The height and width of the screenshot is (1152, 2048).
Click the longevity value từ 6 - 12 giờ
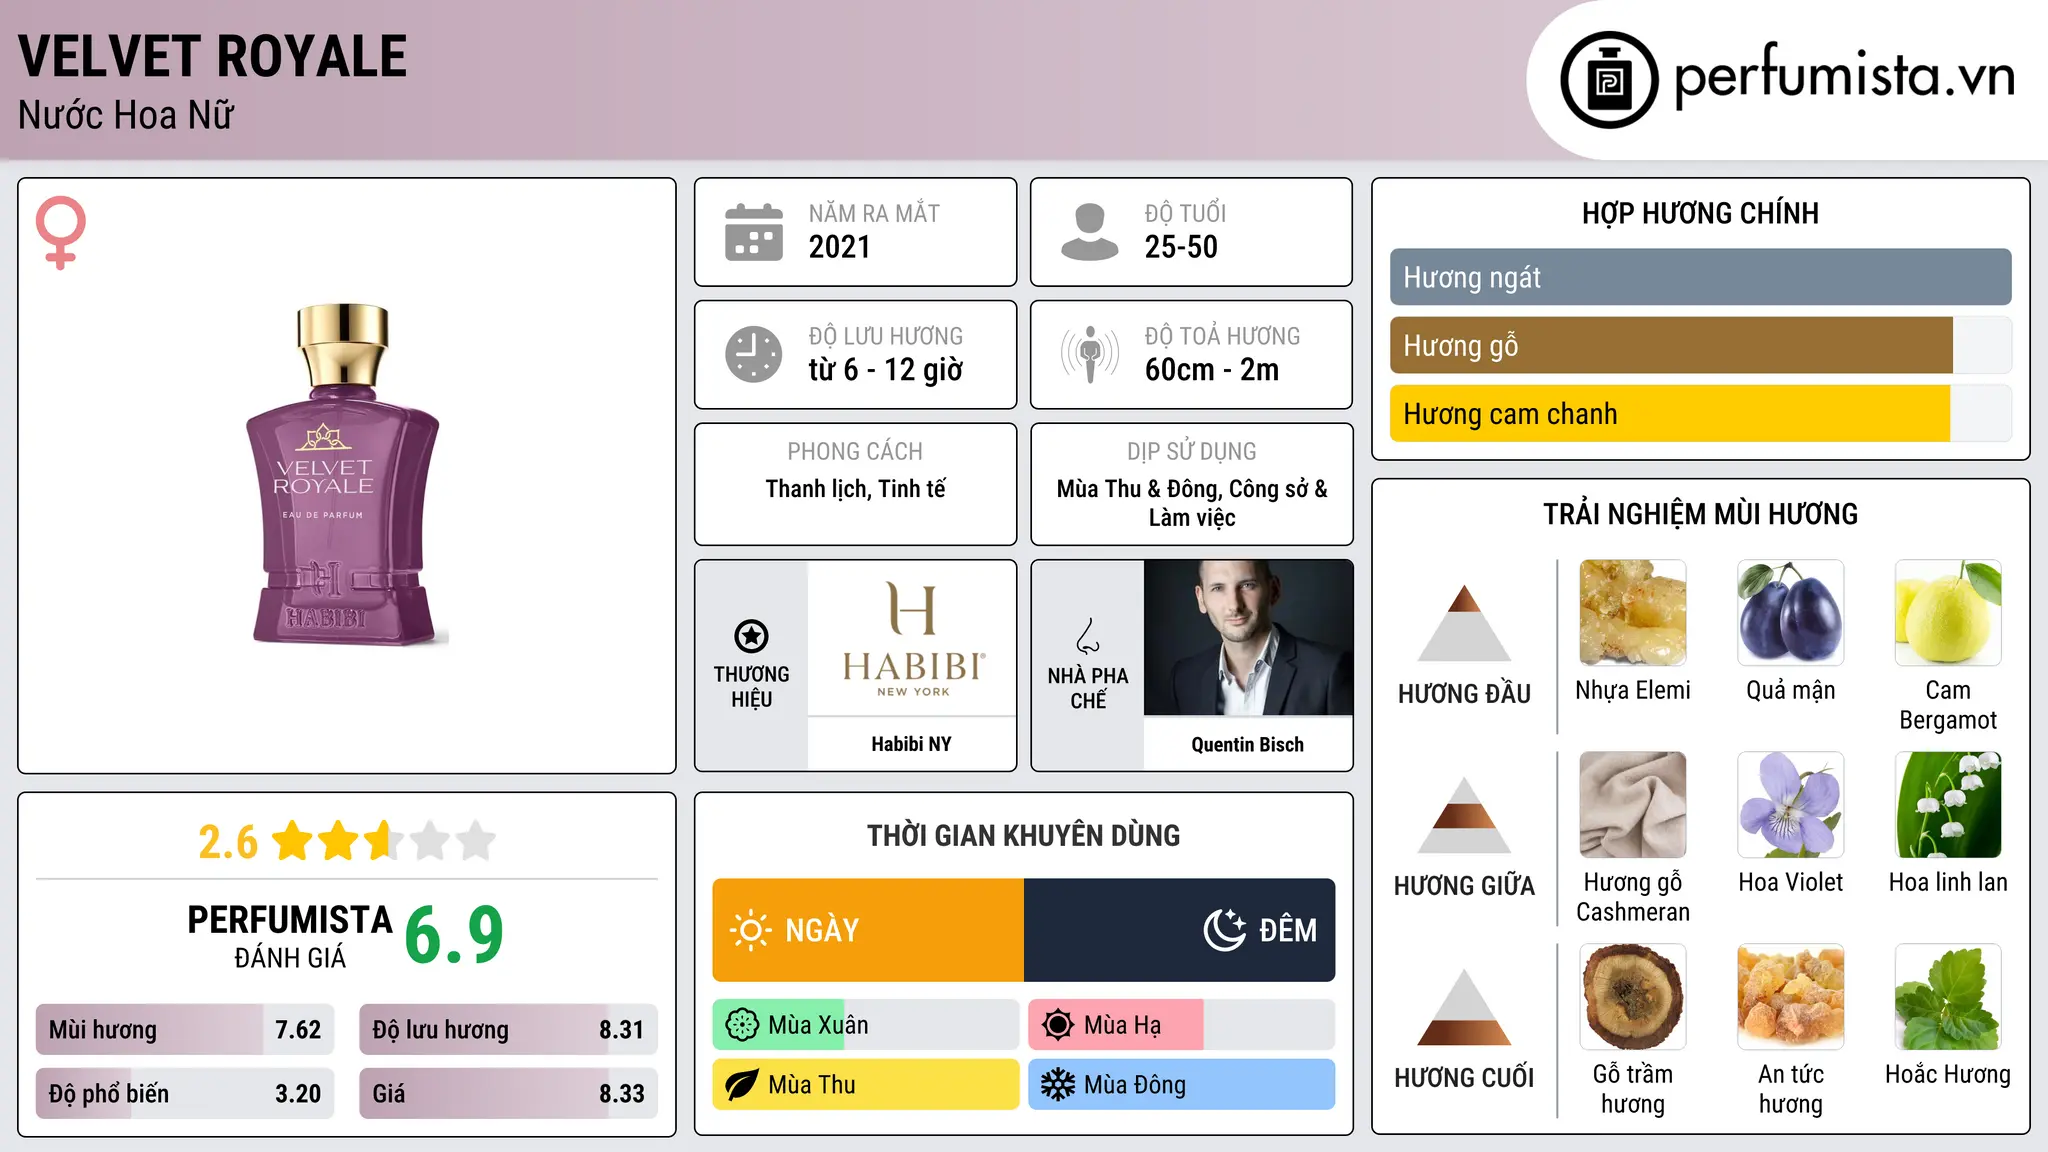tap(886, 370)
